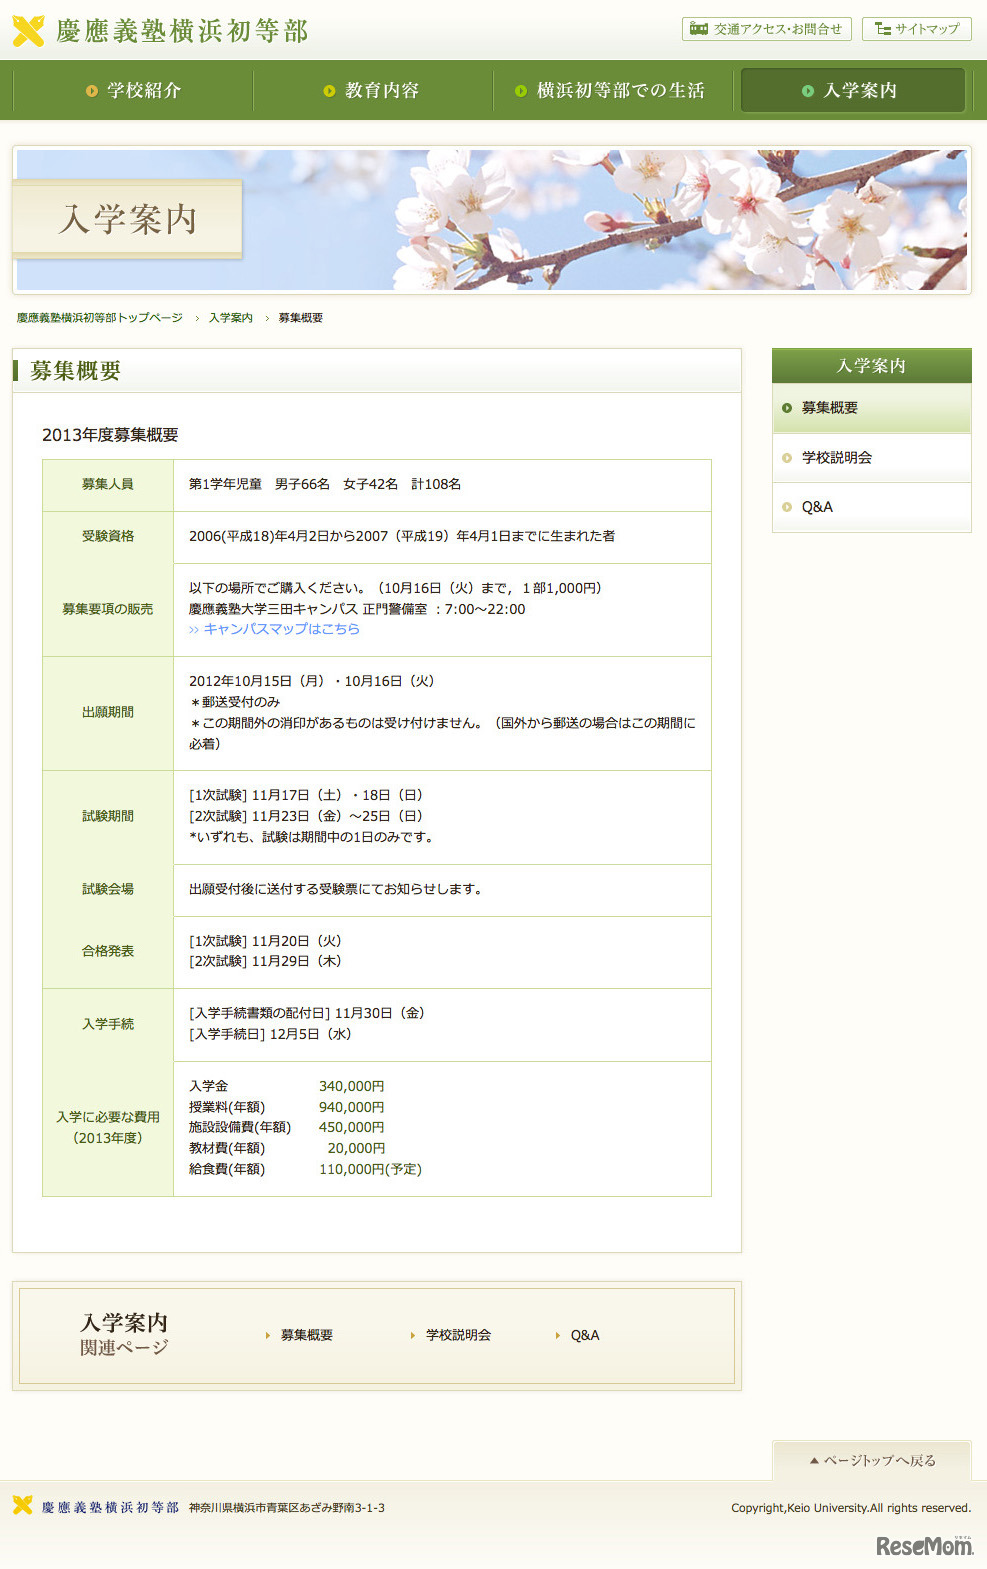Select 学校紹介 in the navigation bar
987x1569 pixels.
(134, 90)
